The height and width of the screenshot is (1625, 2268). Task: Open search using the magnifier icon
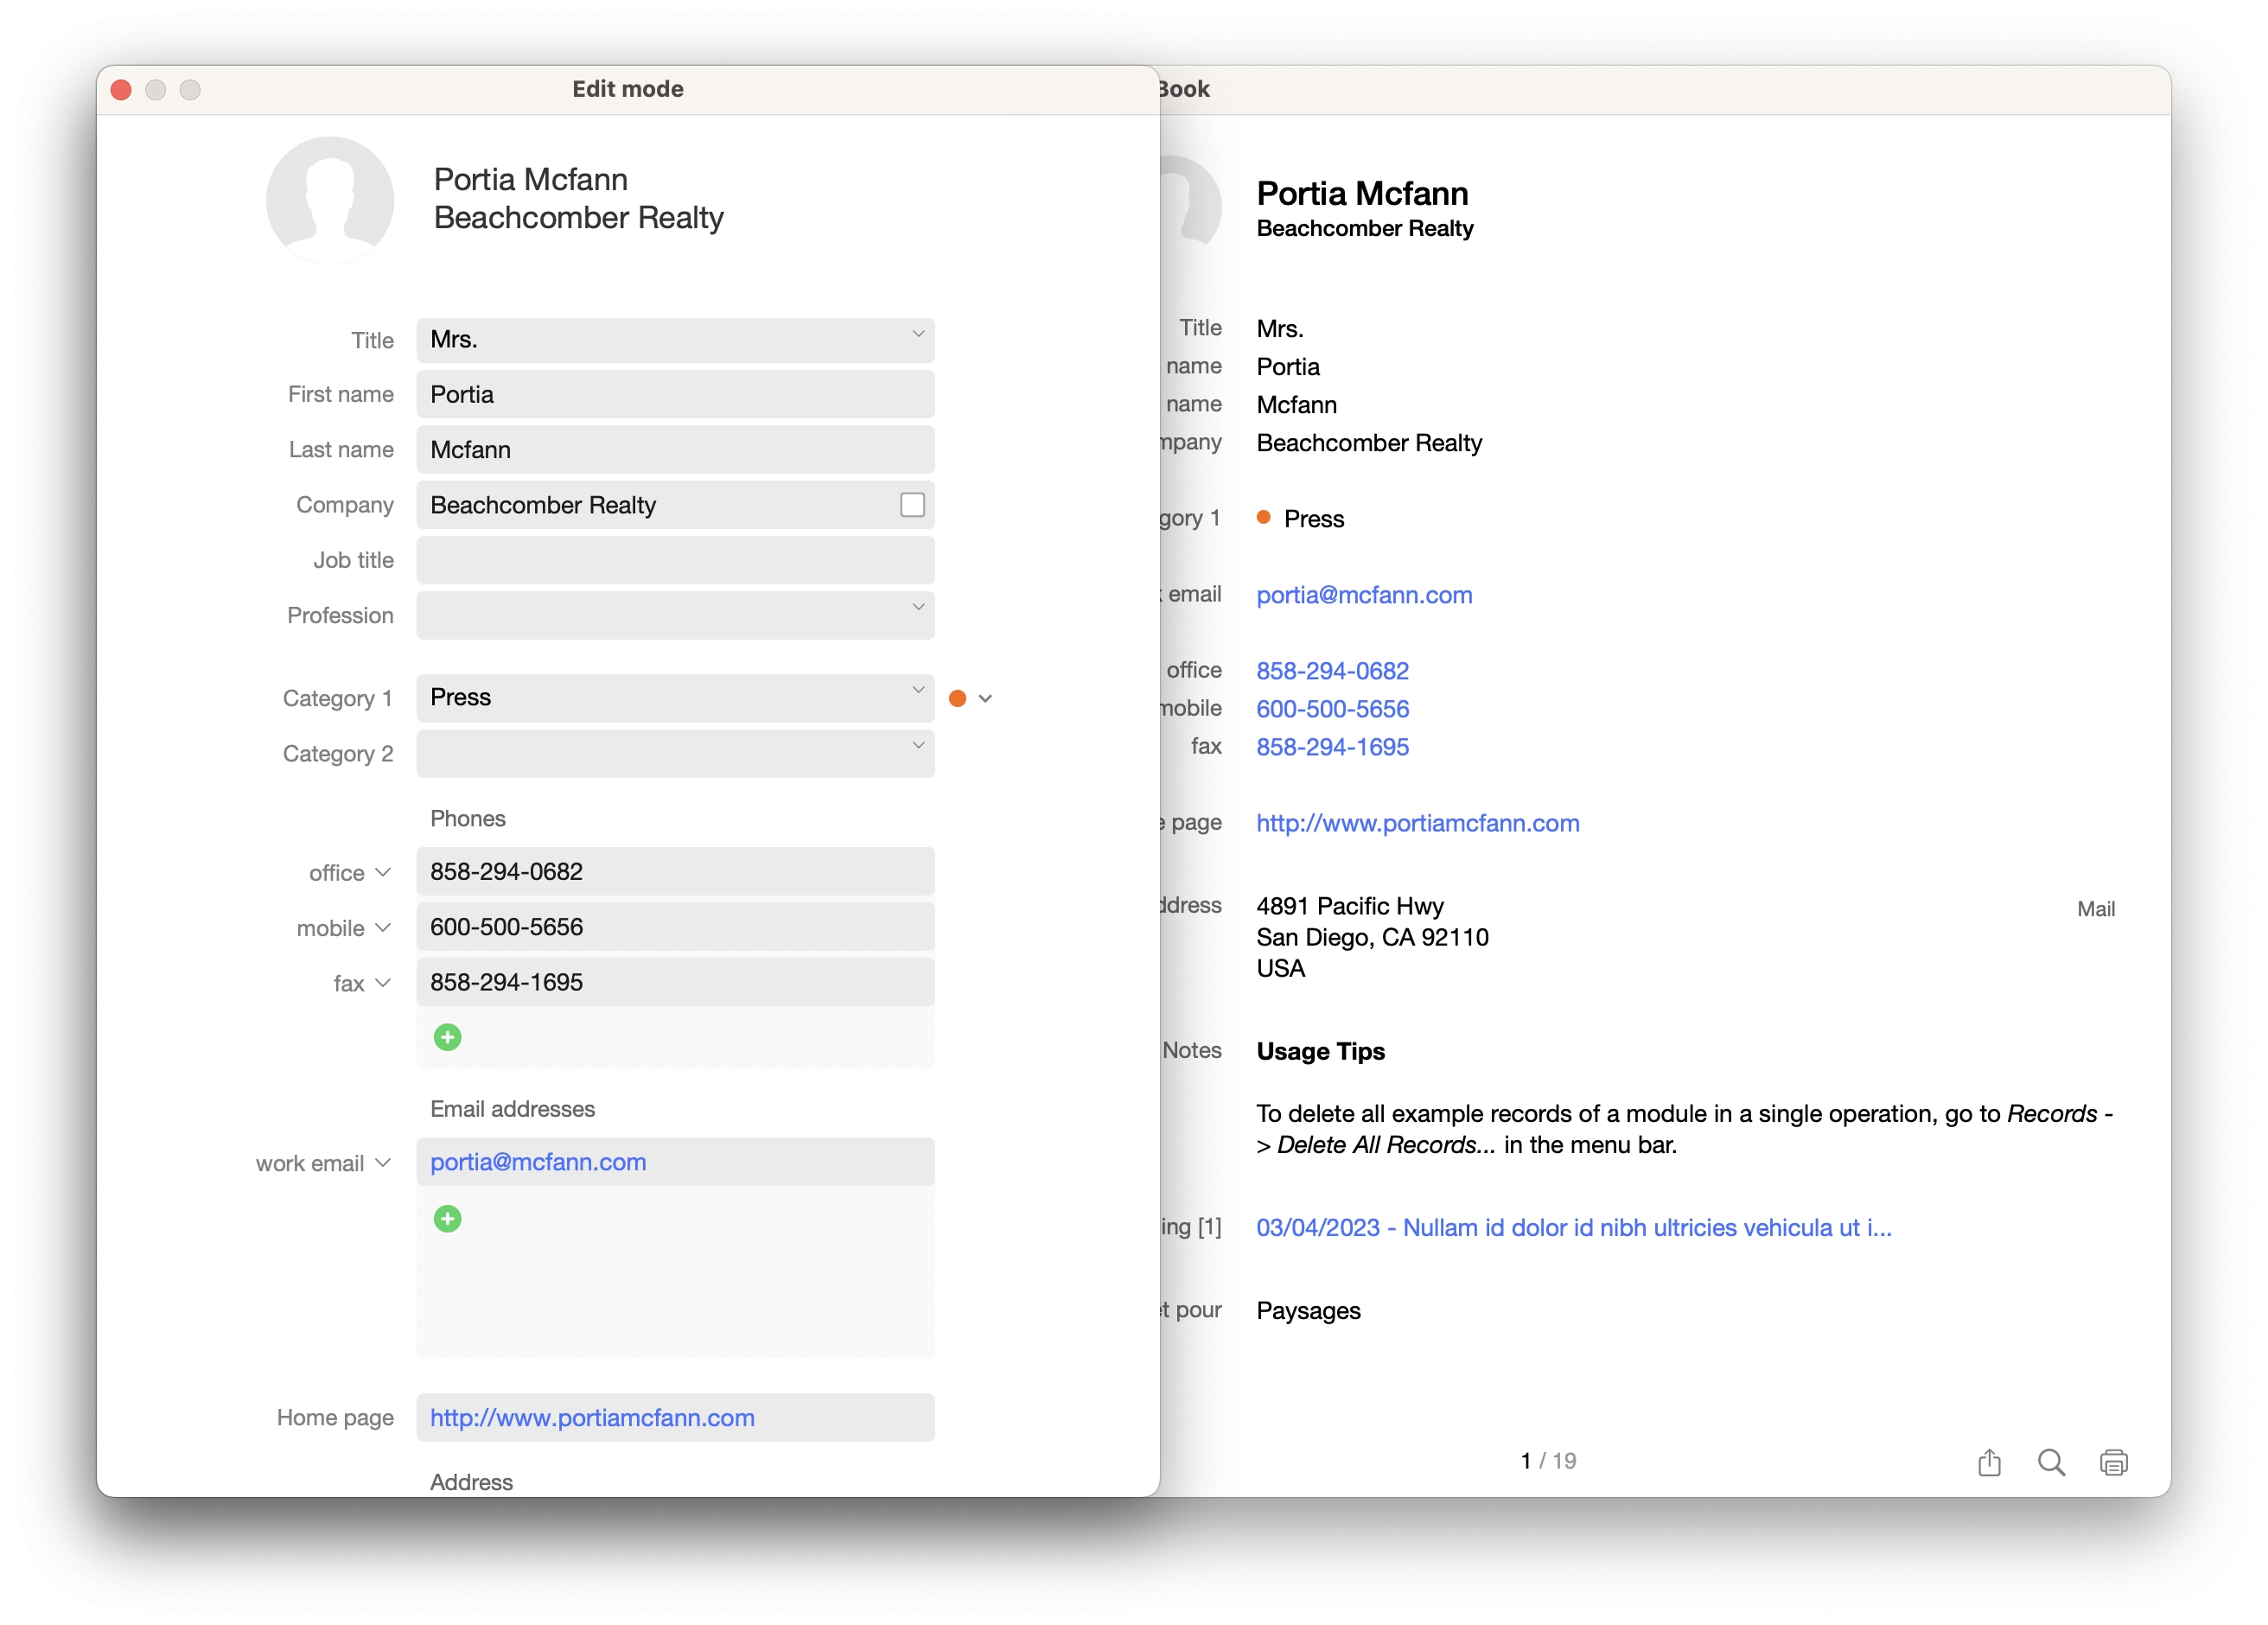[2051, 1462]
